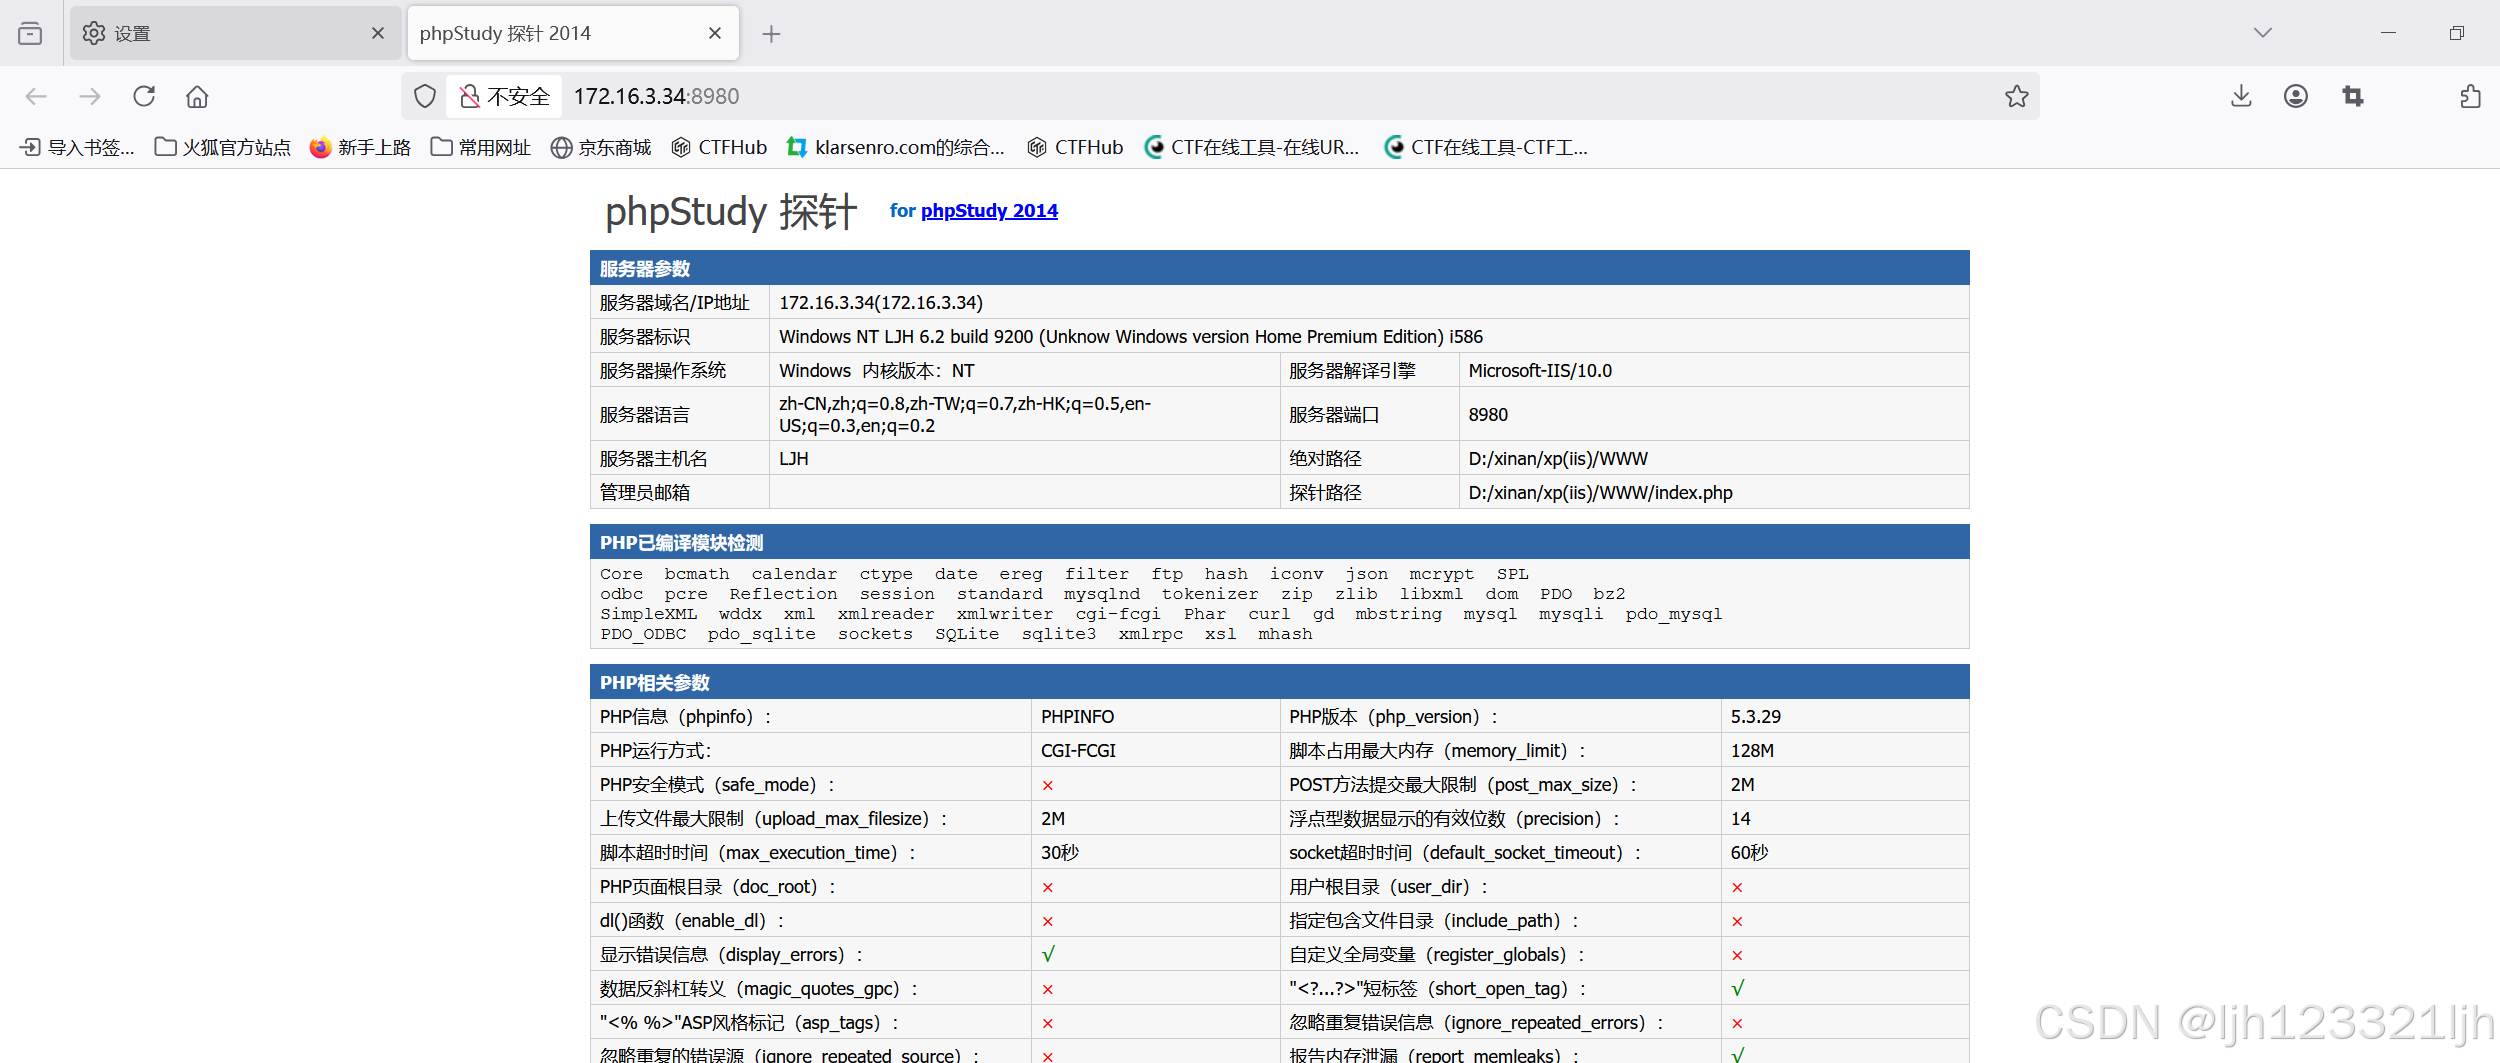Click the Microsoft-IIS/10.0 cell
The height and width of the screenshot is (1063, 2500).
[1540, 371]
